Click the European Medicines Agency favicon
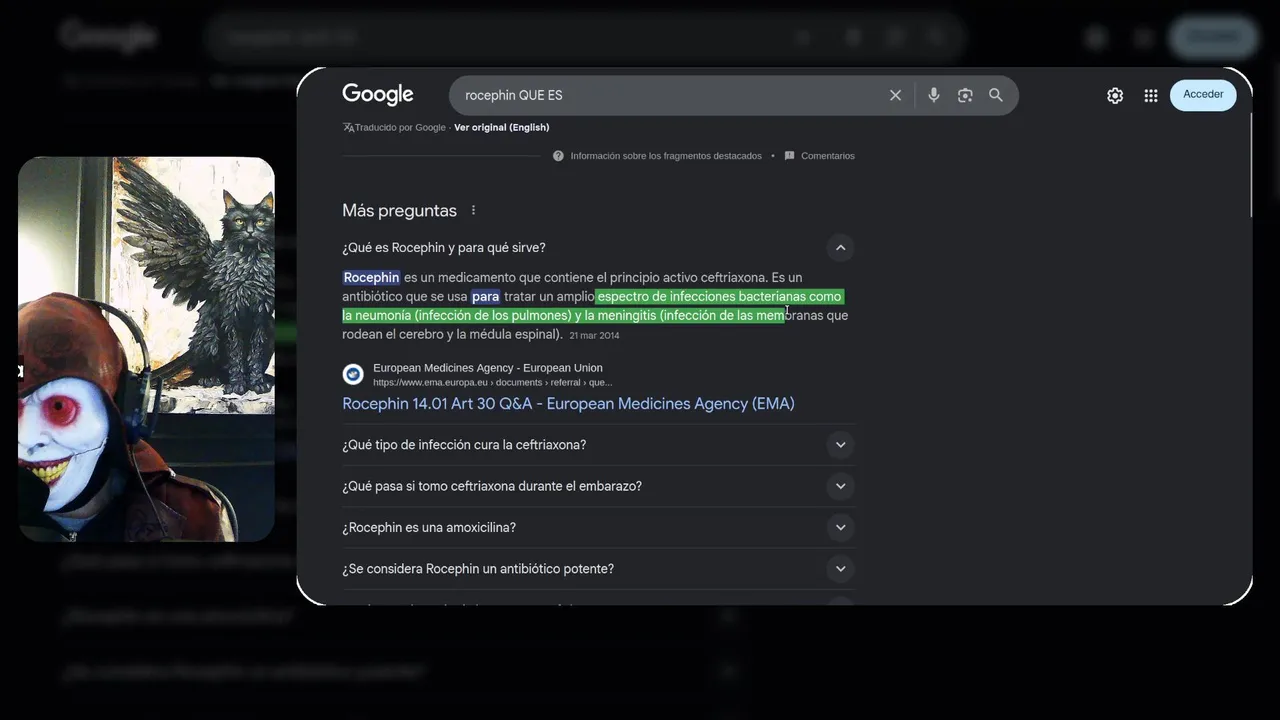1280x720 pixels. click(x=353, y=374)
